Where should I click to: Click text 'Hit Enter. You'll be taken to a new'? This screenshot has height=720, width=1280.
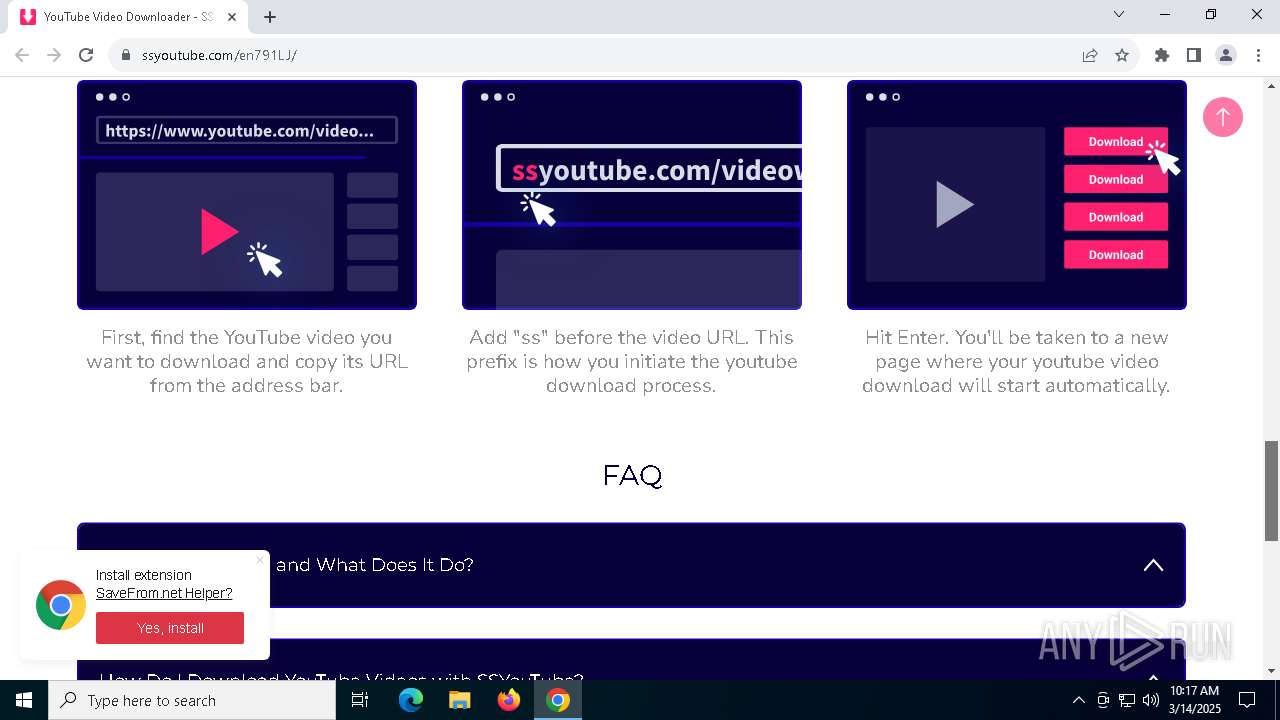pos(1016,338)
